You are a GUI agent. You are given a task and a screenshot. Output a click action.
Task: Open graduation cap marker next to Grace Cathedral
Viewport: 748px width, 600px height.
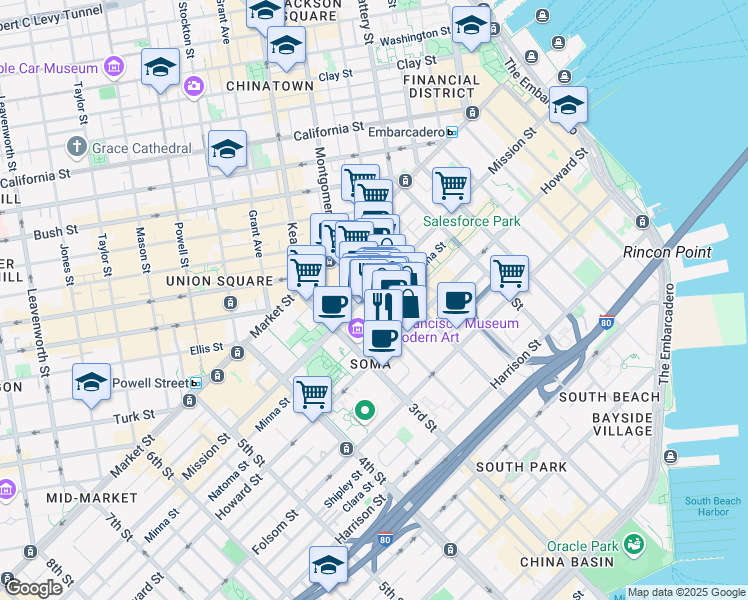click(228, 152)
